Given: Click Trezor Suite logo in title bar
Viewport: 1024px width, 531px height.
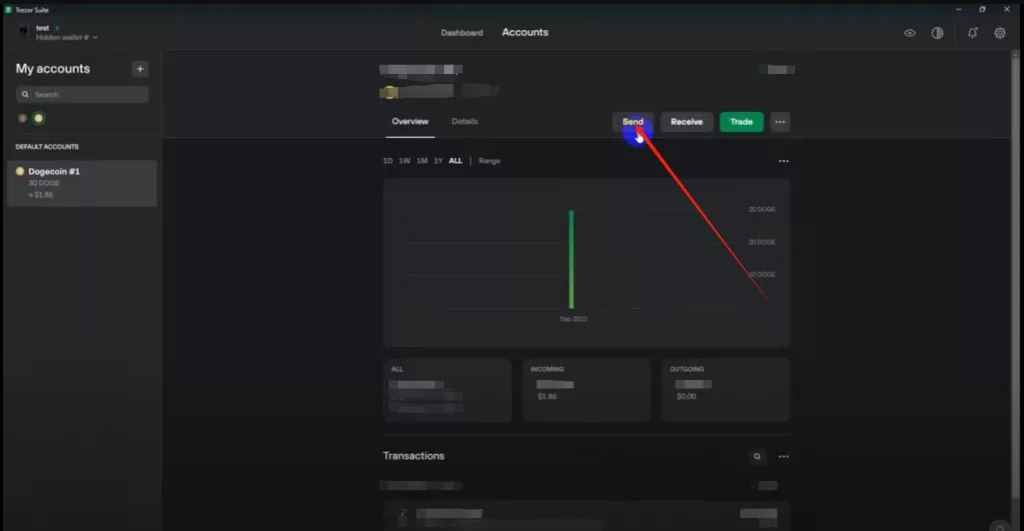Looking at the screenshot, I should 8,10.
